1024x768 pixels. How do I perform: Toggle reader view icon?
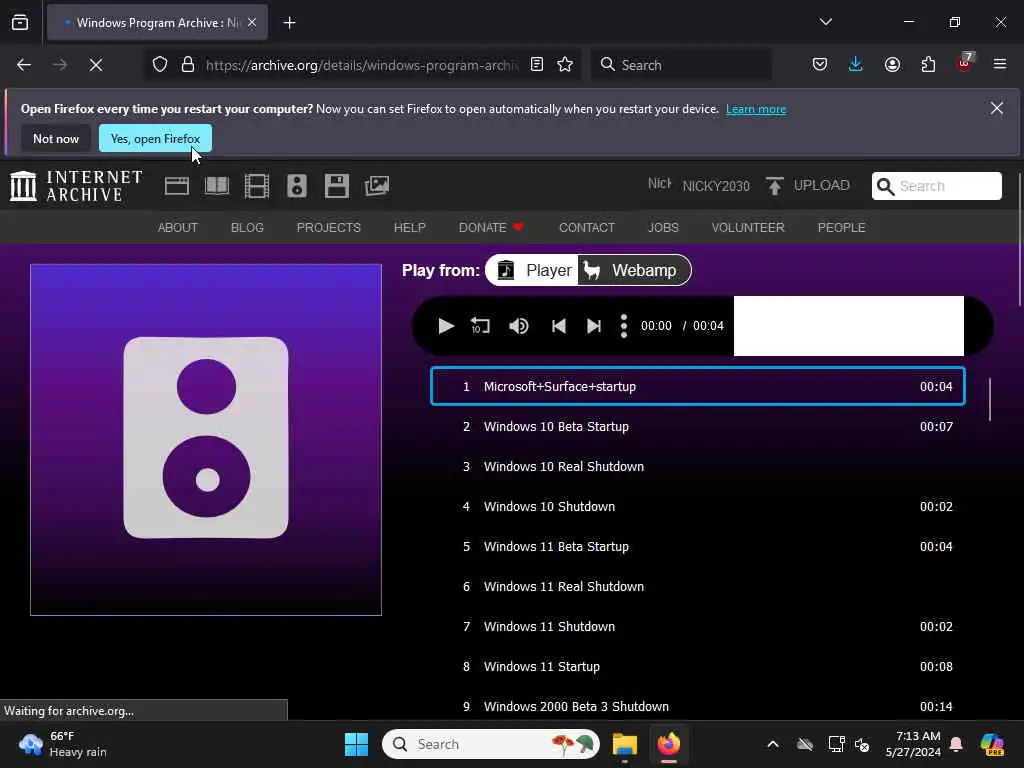point(537,65)
